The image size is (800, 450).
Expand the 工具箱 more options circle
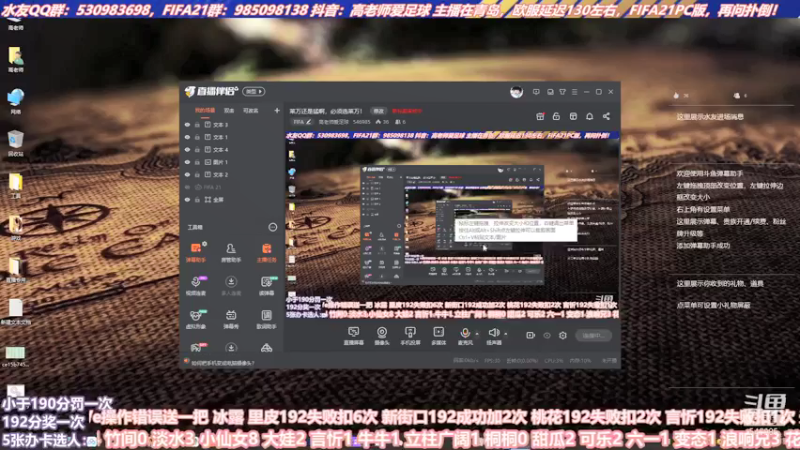tap(272, 227)
